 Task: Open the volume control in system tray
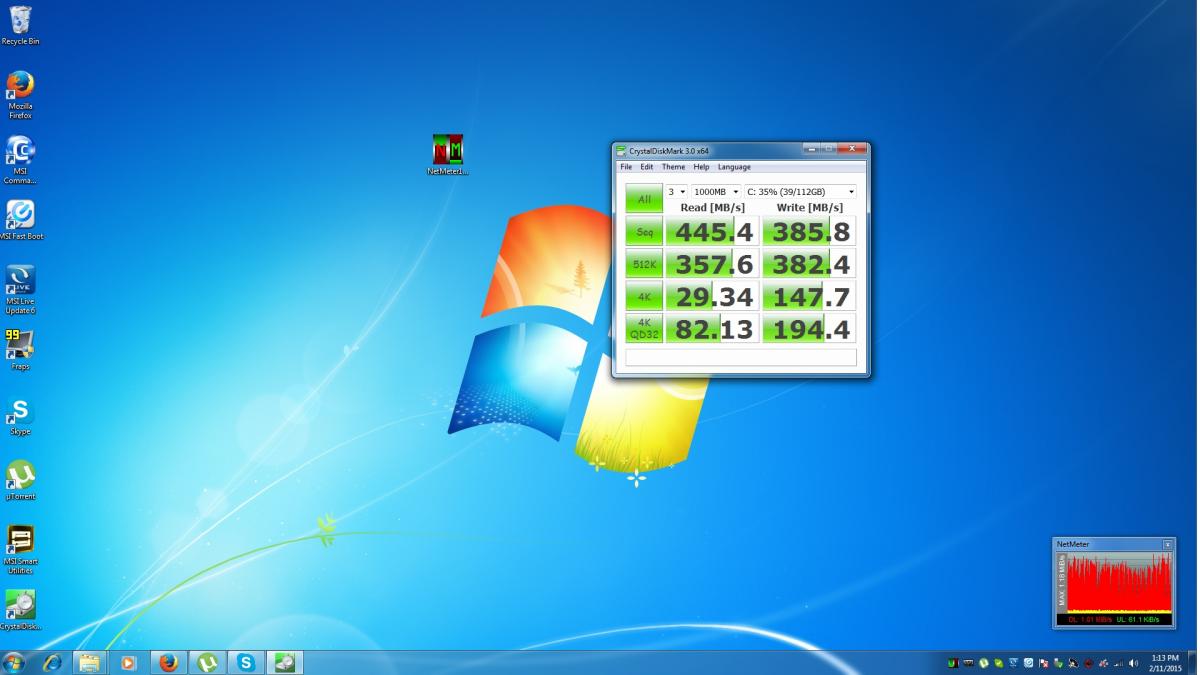click(1133, 663)
